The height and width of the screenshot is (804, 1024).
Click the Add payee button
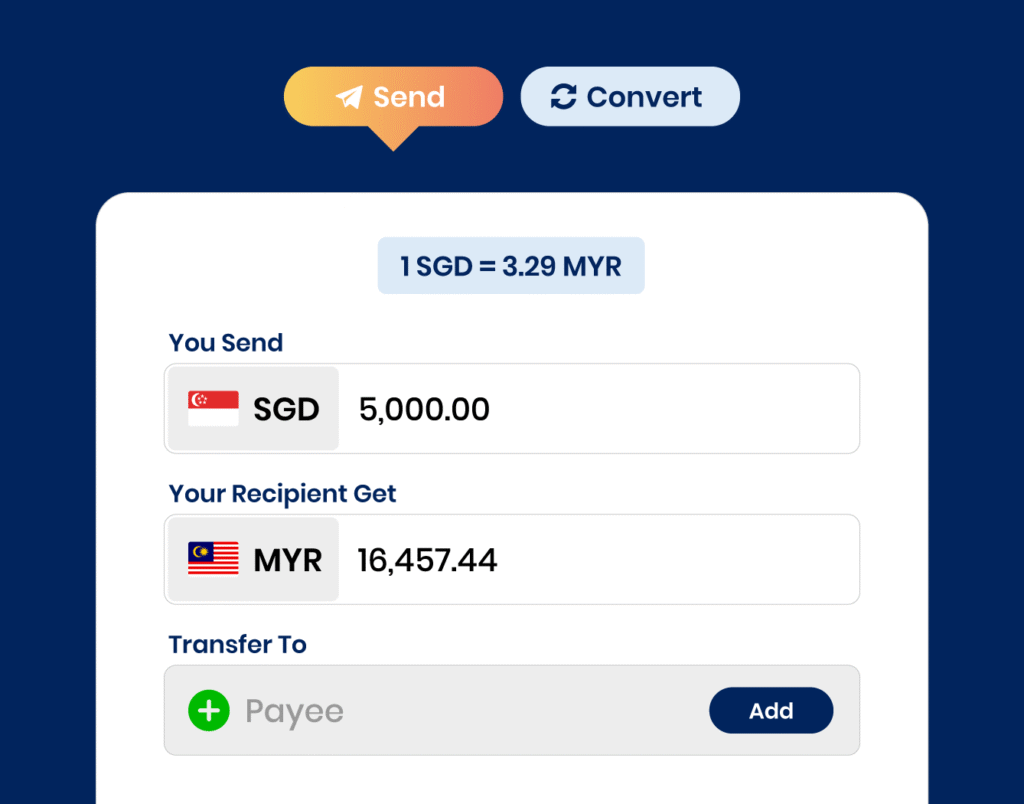point(771,710)
